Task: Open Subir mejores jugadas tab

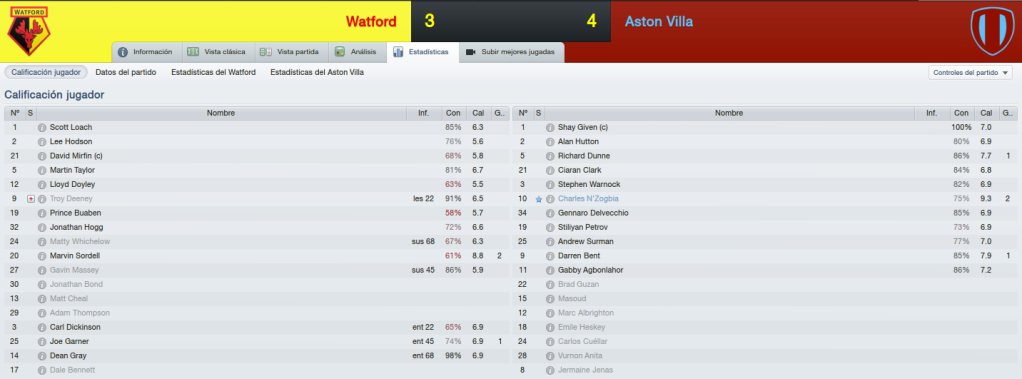Action: pos(512,52)
